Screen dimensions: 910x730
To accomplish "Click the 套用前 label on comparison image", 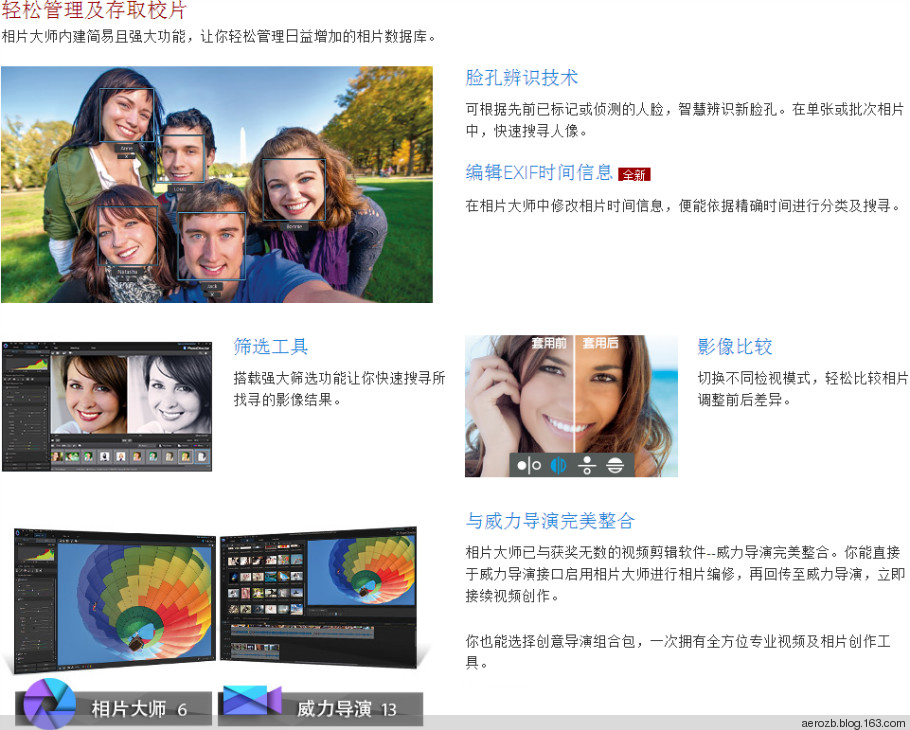I will pos(549,343).
